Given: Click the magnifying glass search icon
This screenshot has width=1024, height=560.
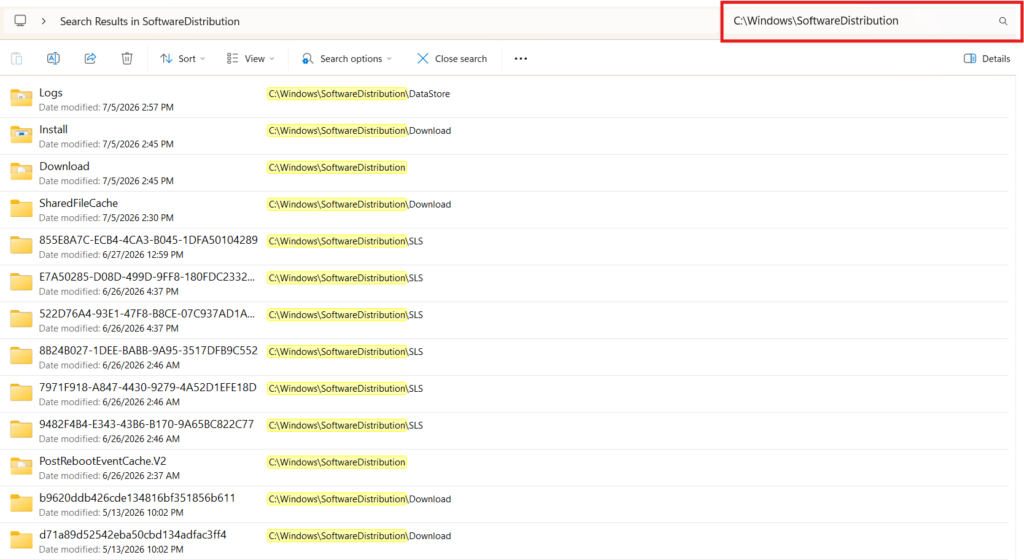Looking at the screenshot, I should point(1003,22).
